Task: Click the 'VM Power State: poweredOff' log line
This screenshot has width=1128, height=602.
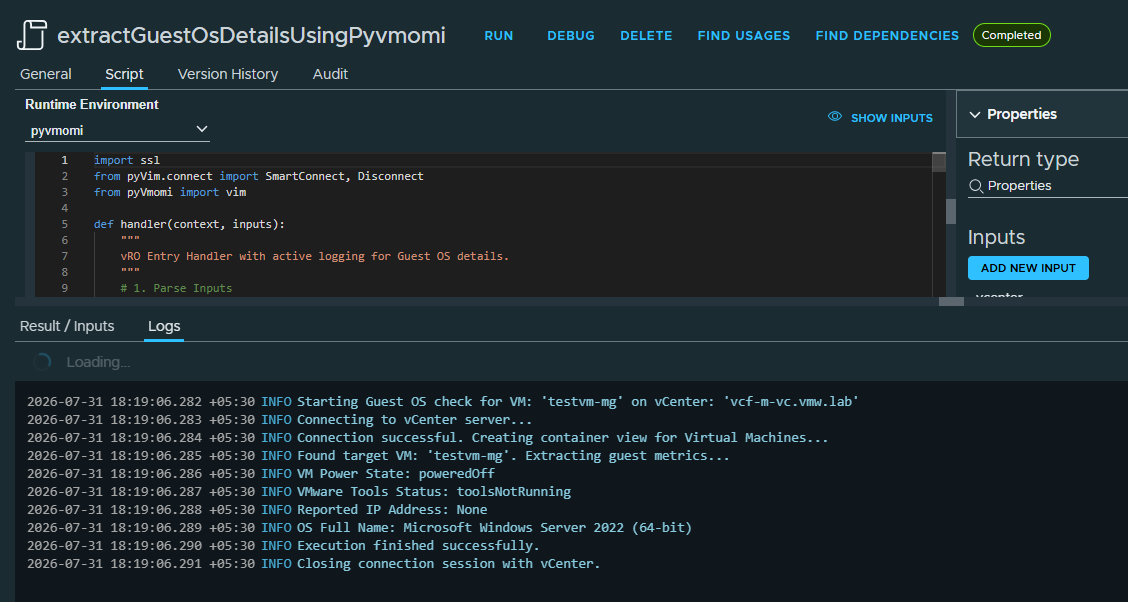Action: [260, 474]
